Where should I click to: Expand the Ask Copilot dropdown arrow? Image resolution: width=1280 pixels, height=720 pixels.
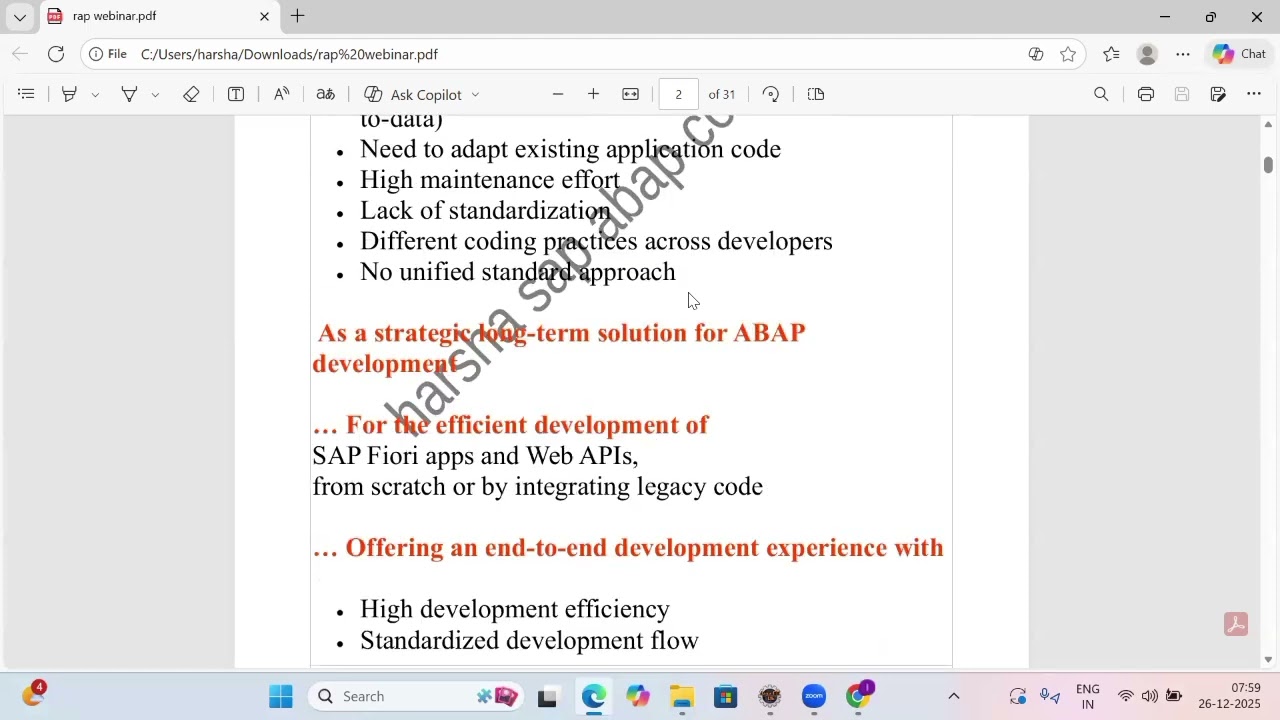(x=475, y=94)
